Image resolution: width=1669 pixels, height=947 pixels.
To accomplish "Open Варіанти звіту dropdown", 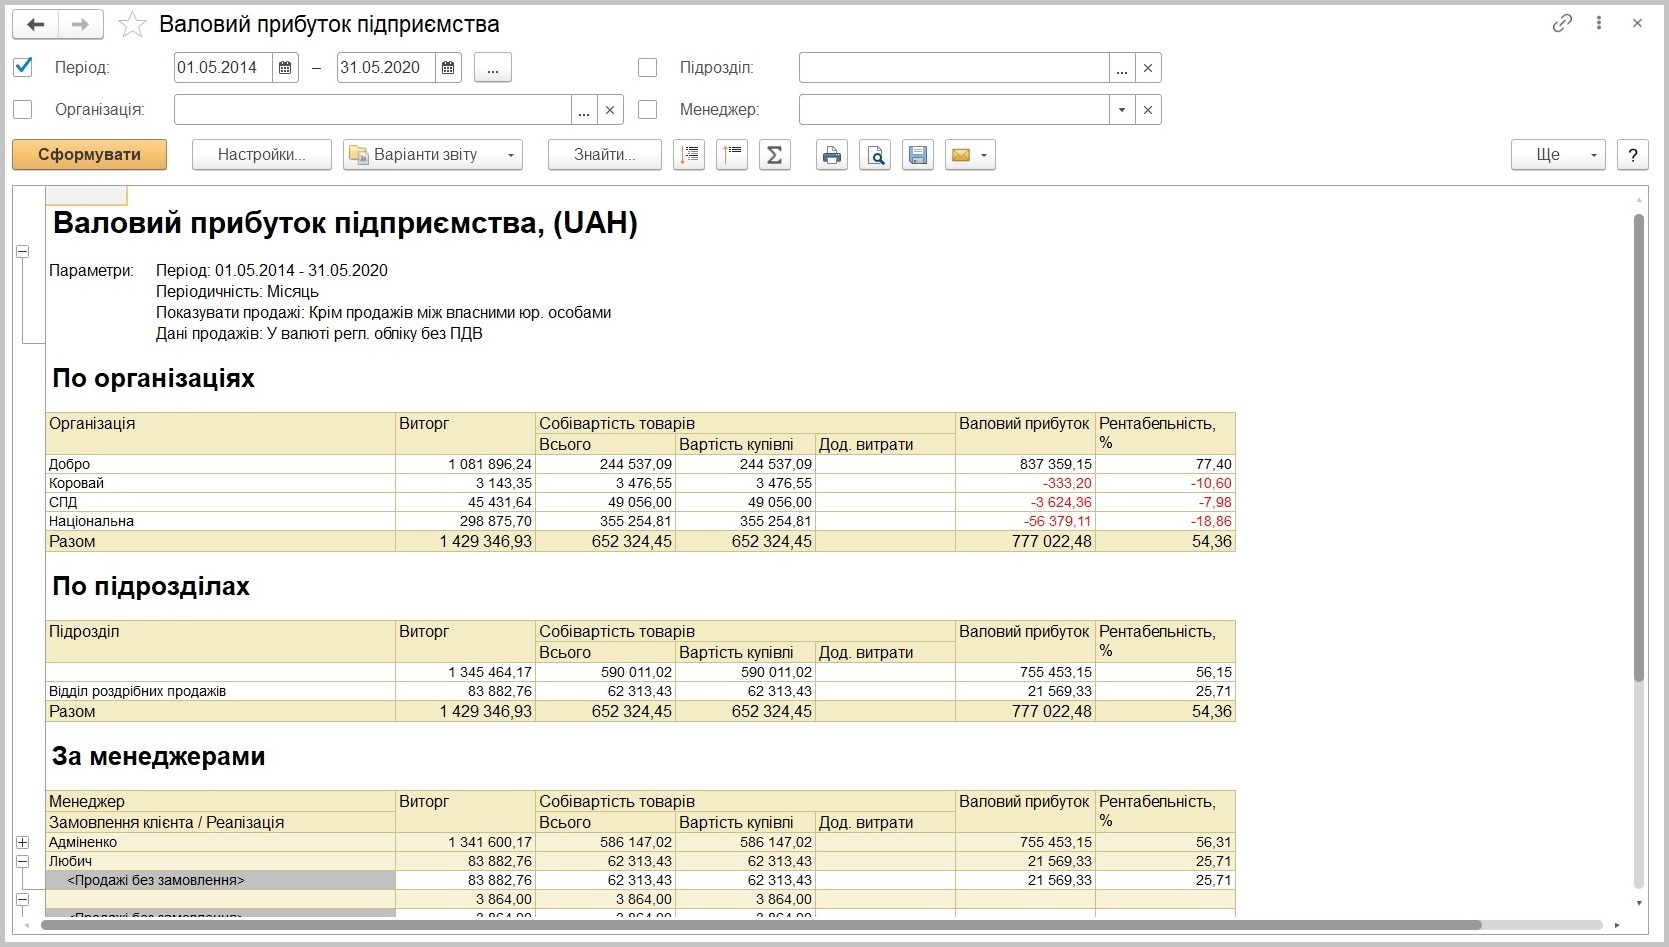I will pyautogui.click(x=433, y=155).
